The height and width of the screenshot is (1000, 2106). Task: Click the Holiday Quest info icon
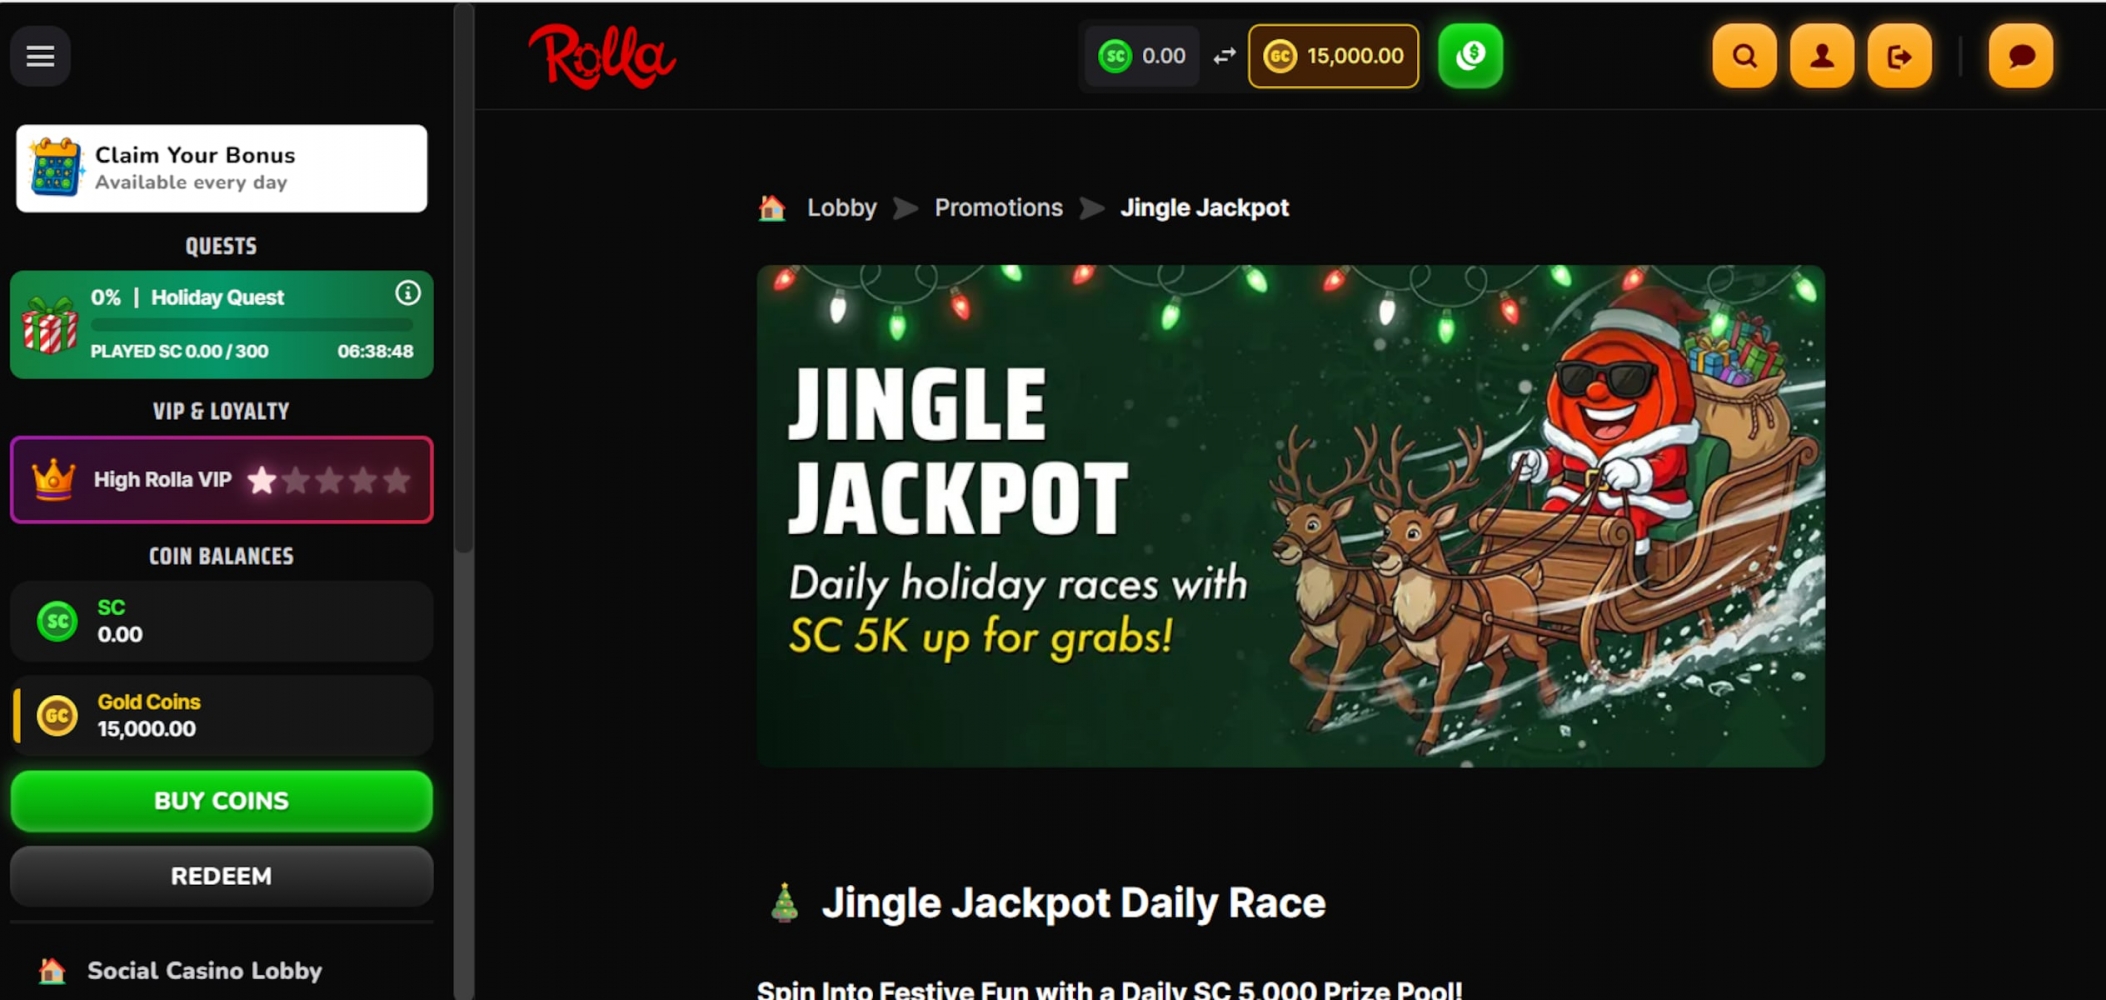pyautogui.click(x=407, y=293)
